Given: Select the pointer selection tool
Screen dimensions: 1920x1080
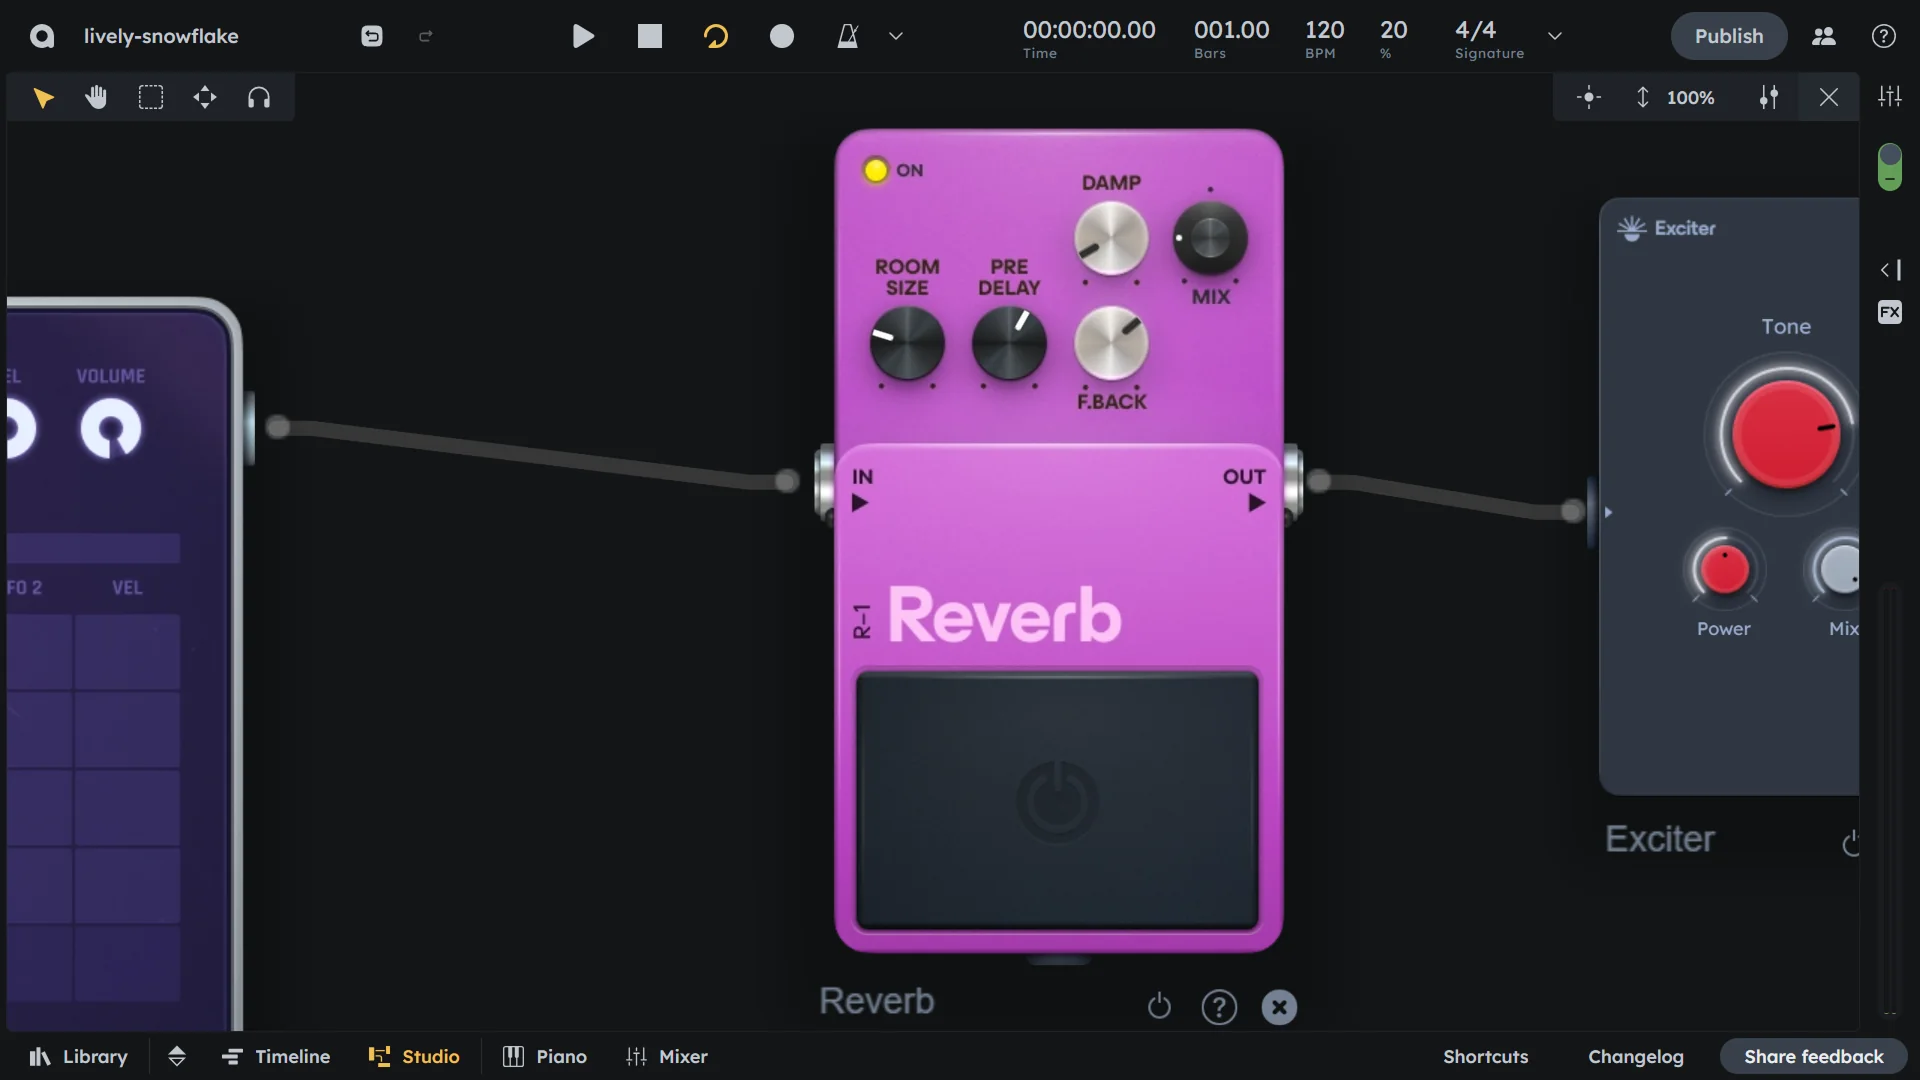Looking at the screenshot, I should tap(43, 97).
